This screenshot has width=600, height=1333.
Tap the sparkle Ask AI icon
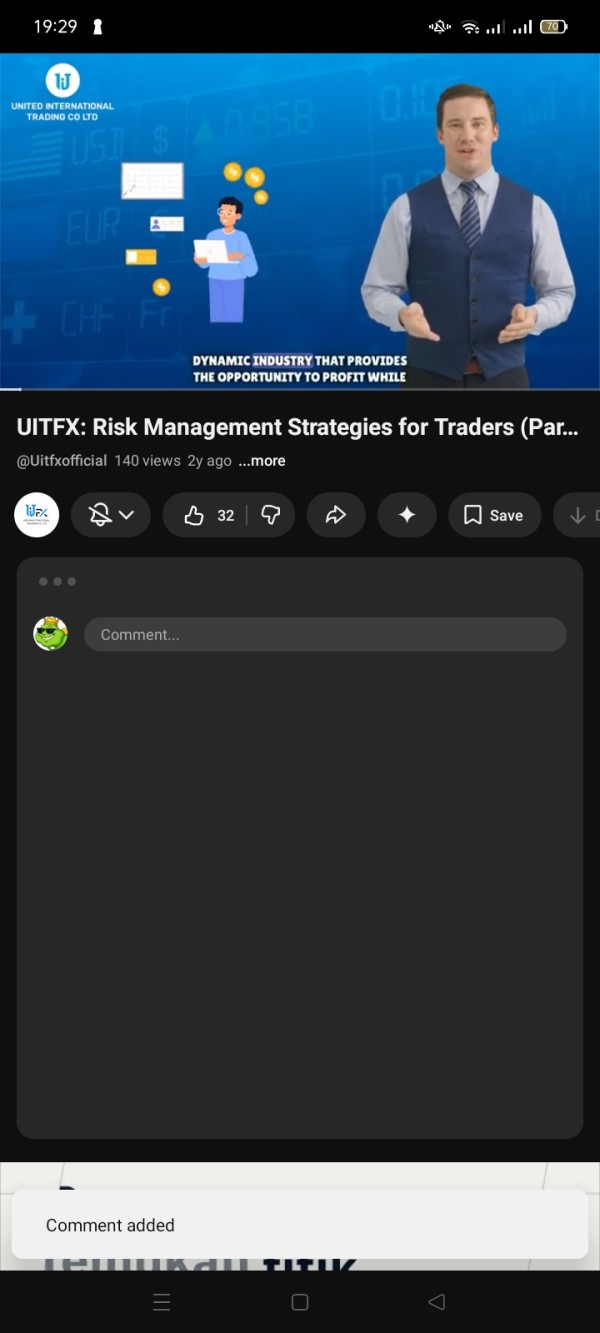point(407,515)
